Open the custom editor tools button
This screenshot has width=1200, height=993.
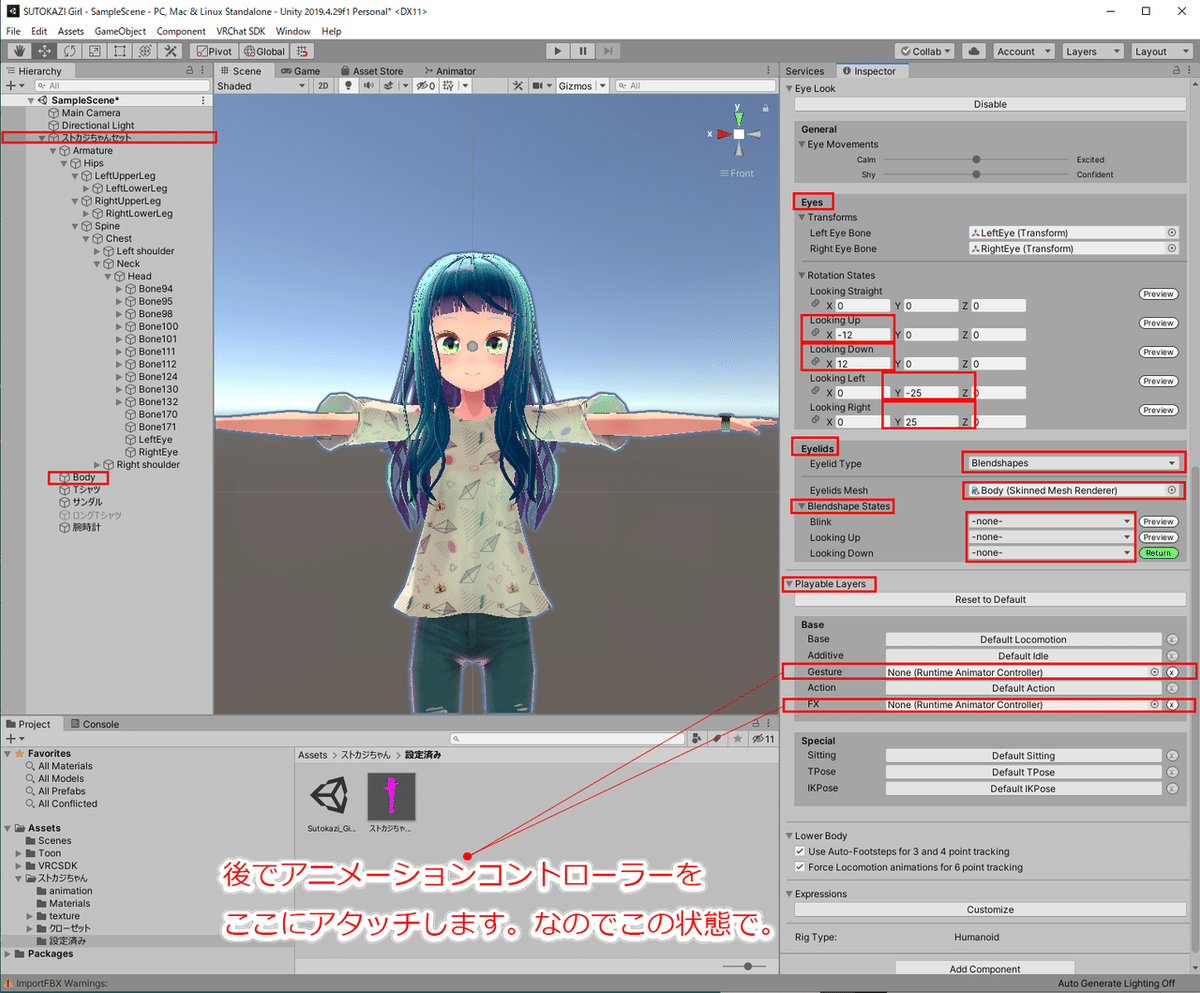pyautogui.click(x=171, y=51)
